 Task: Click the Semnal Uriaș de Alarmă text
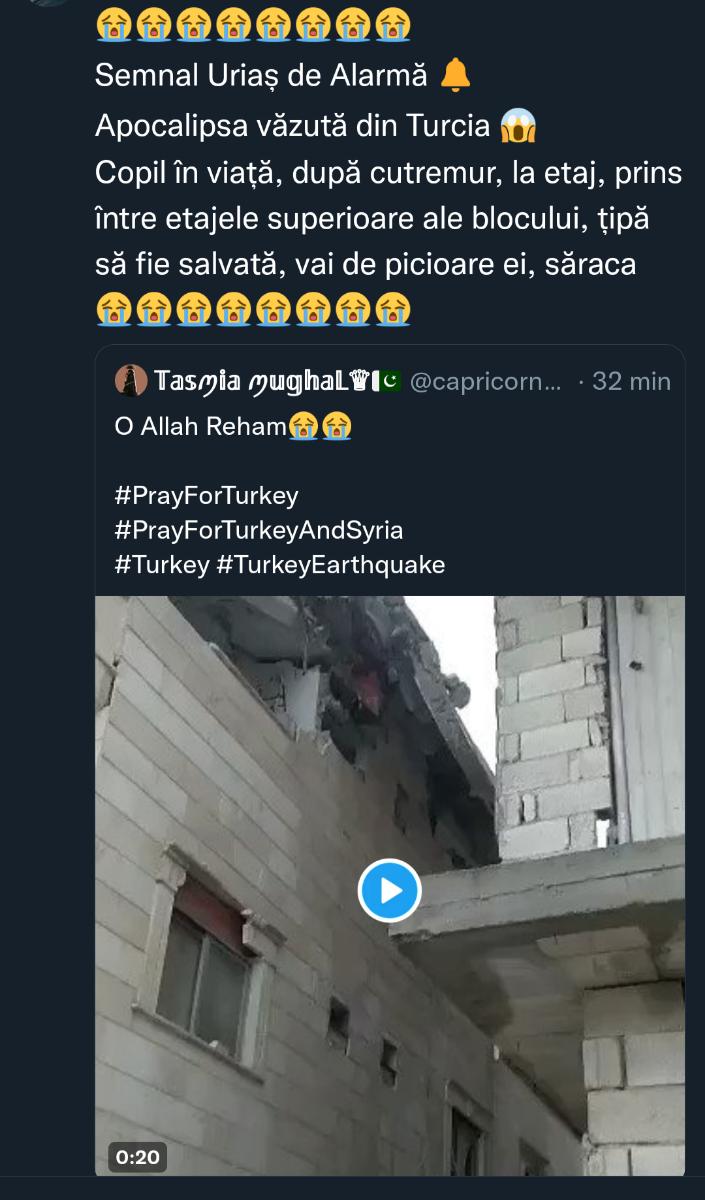tap(261, 74)
